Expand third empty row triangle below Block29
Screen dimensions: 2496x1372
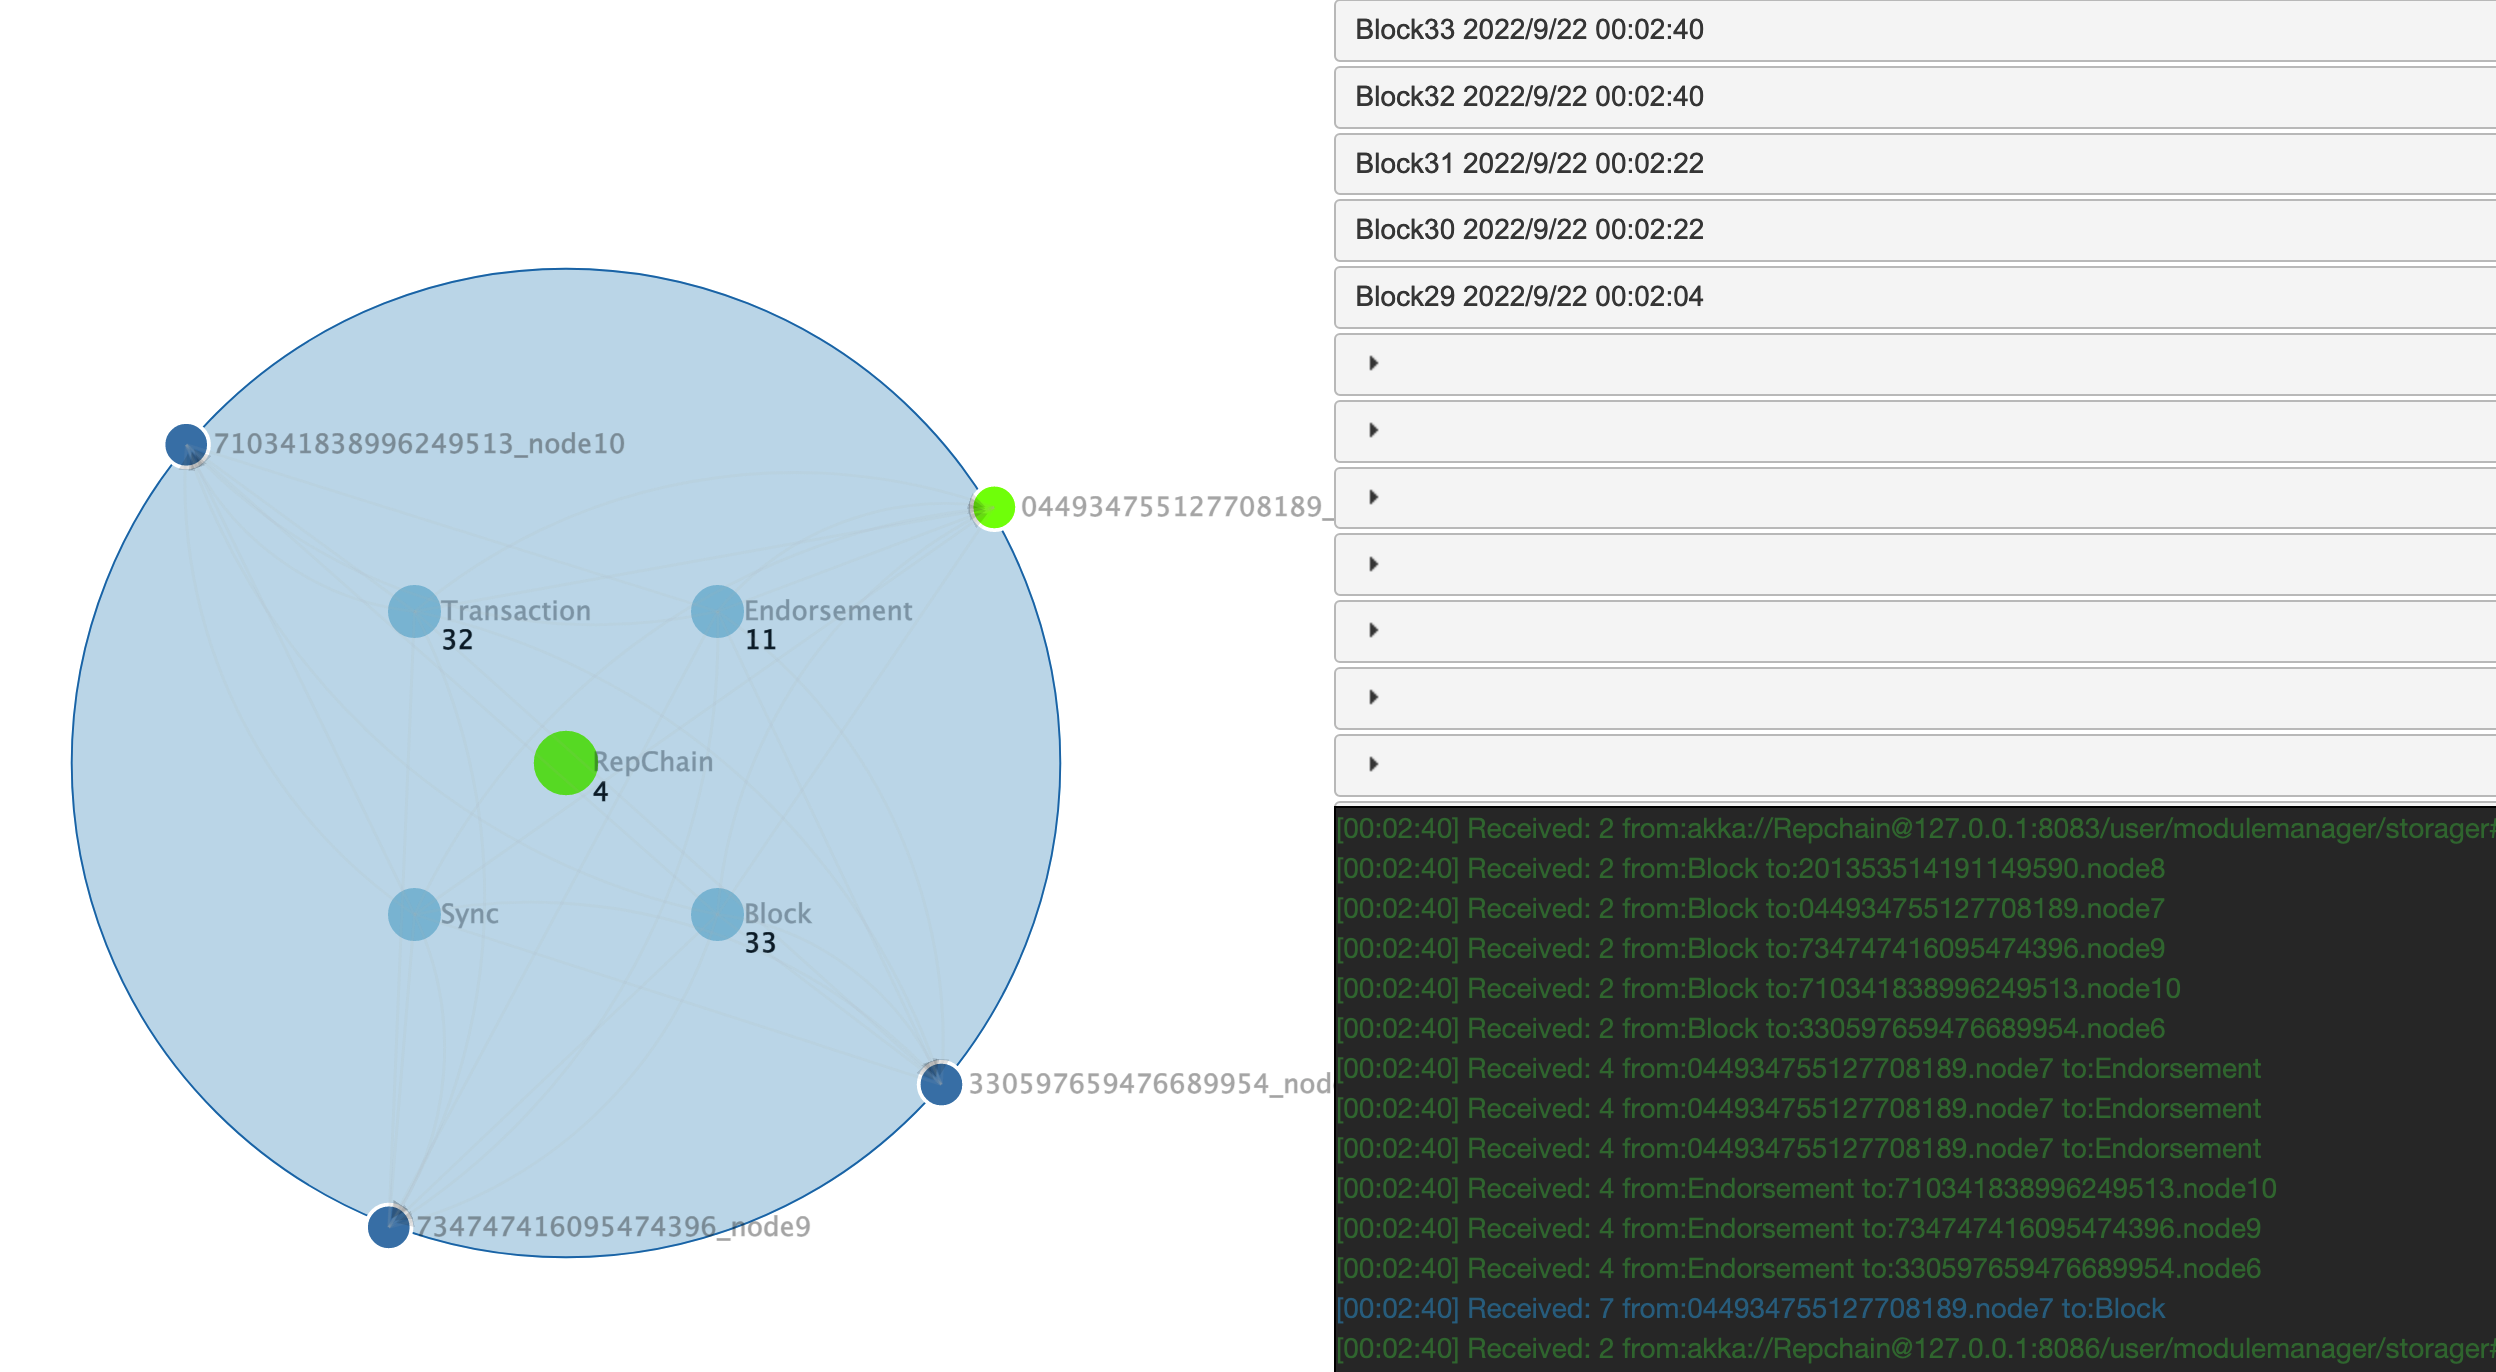tap(1374, 497)
